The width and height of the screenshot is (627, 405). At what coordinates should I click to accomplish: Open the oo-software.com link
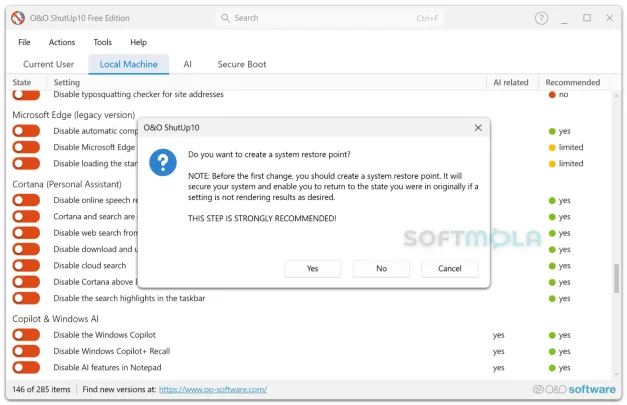pos(213,389)
